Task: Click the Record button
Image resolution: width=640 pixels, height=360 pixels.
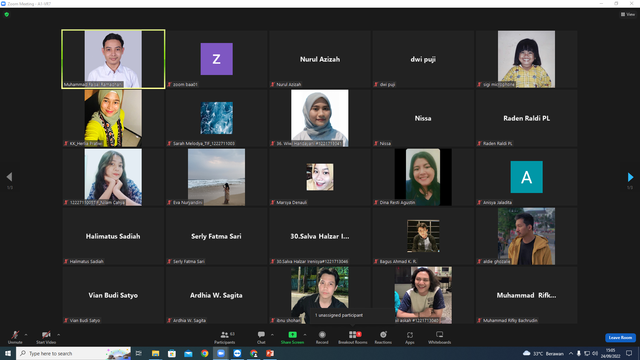Action: (x=322, y=337)
